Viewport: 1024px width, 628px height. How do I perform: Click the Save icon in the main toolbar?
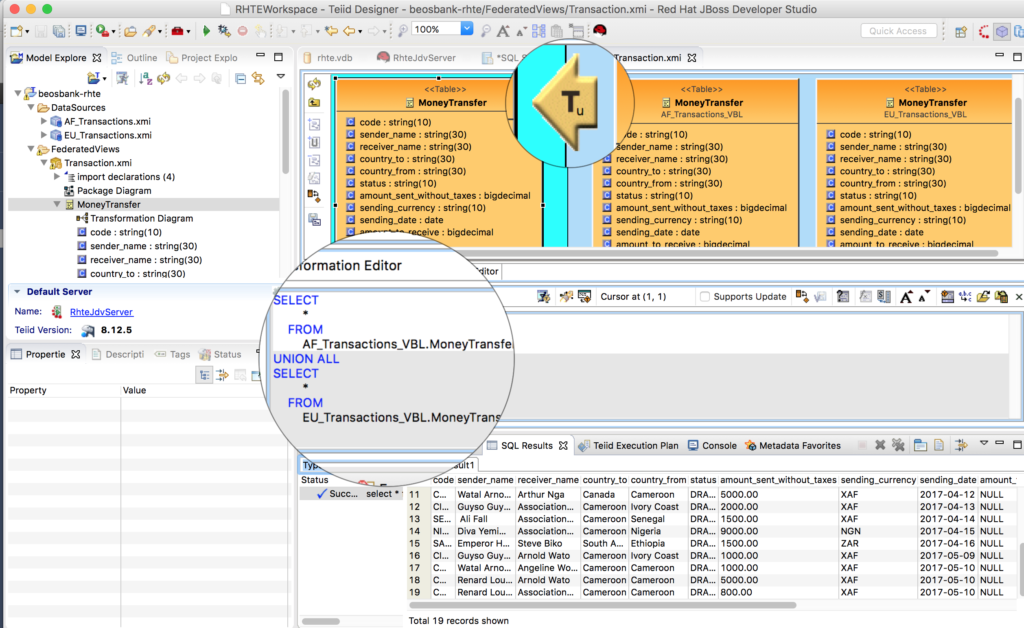pos(40,32)
